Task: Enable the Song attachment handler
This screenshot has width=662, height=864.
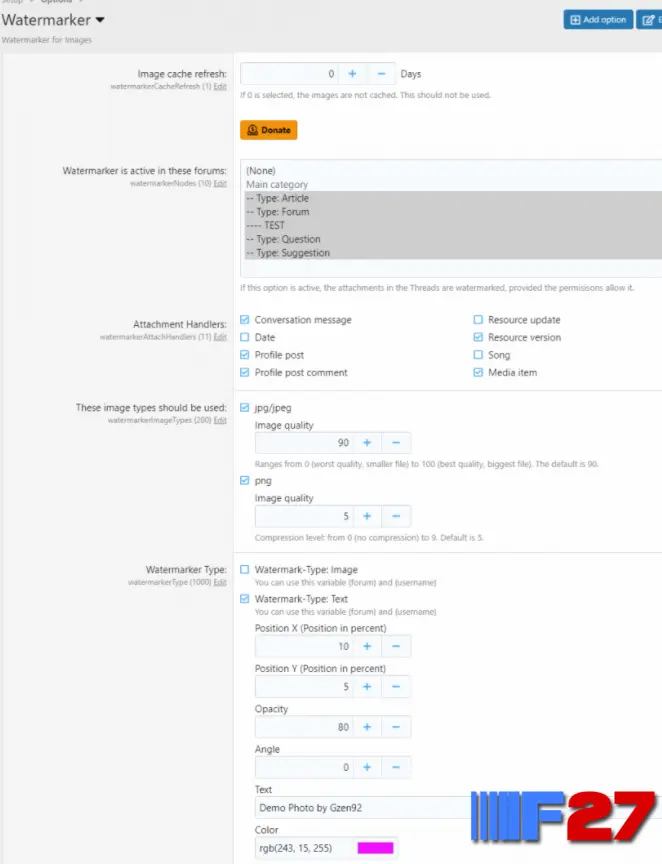Action: 479,355
